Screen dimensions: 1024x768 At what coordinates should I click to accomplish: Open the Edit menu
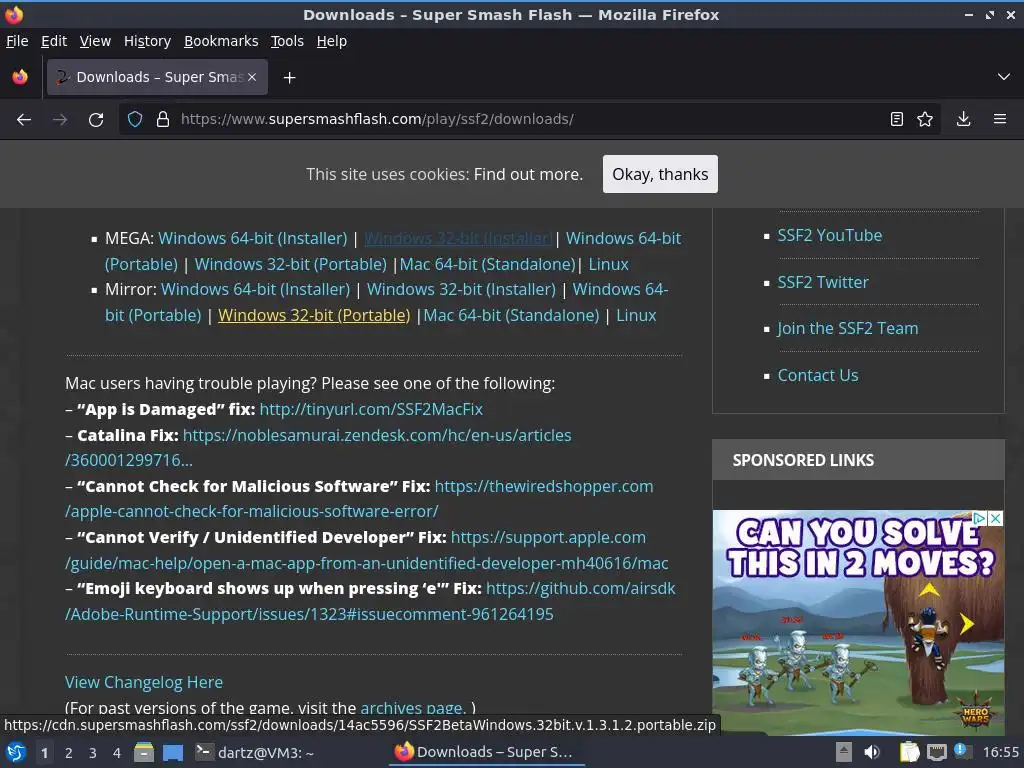[54, 41]
